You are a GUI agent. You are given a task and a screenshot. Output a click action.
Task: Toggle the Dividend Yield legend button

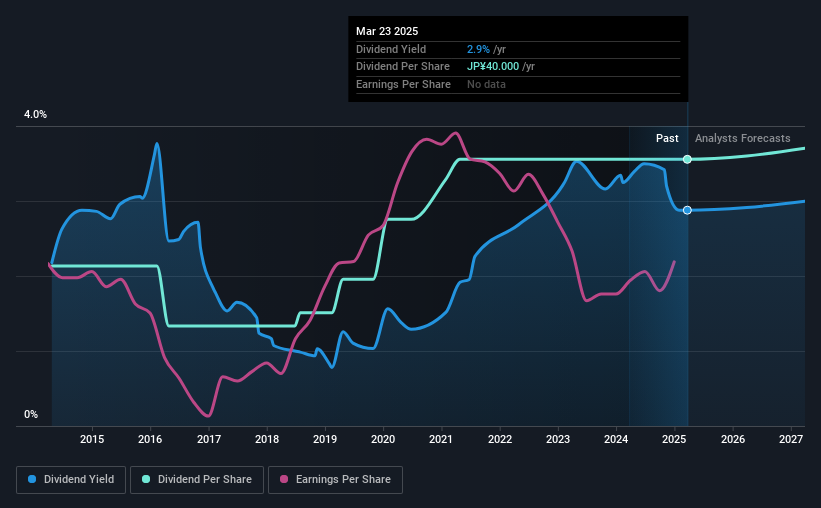71,480
